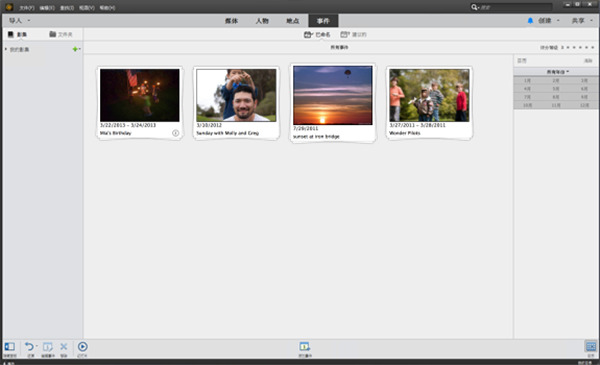Click the 所有事件 all events label
Viewport: 600px width, 365px height.
pos(339,47)
